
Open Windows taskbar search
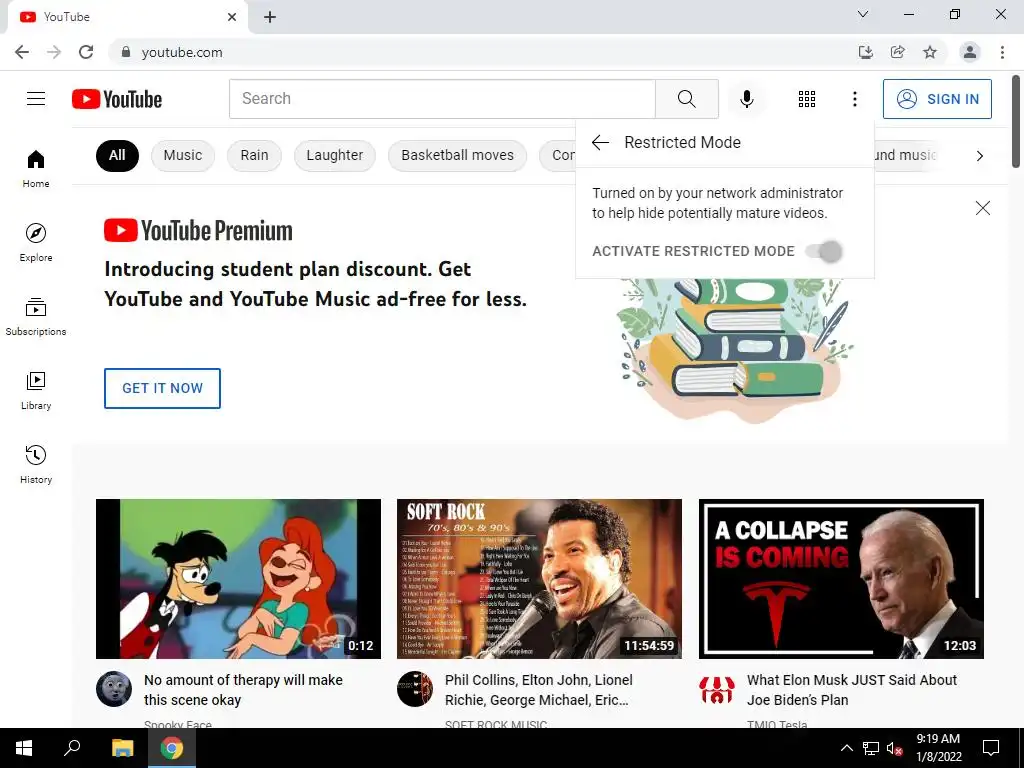point(72,748)
